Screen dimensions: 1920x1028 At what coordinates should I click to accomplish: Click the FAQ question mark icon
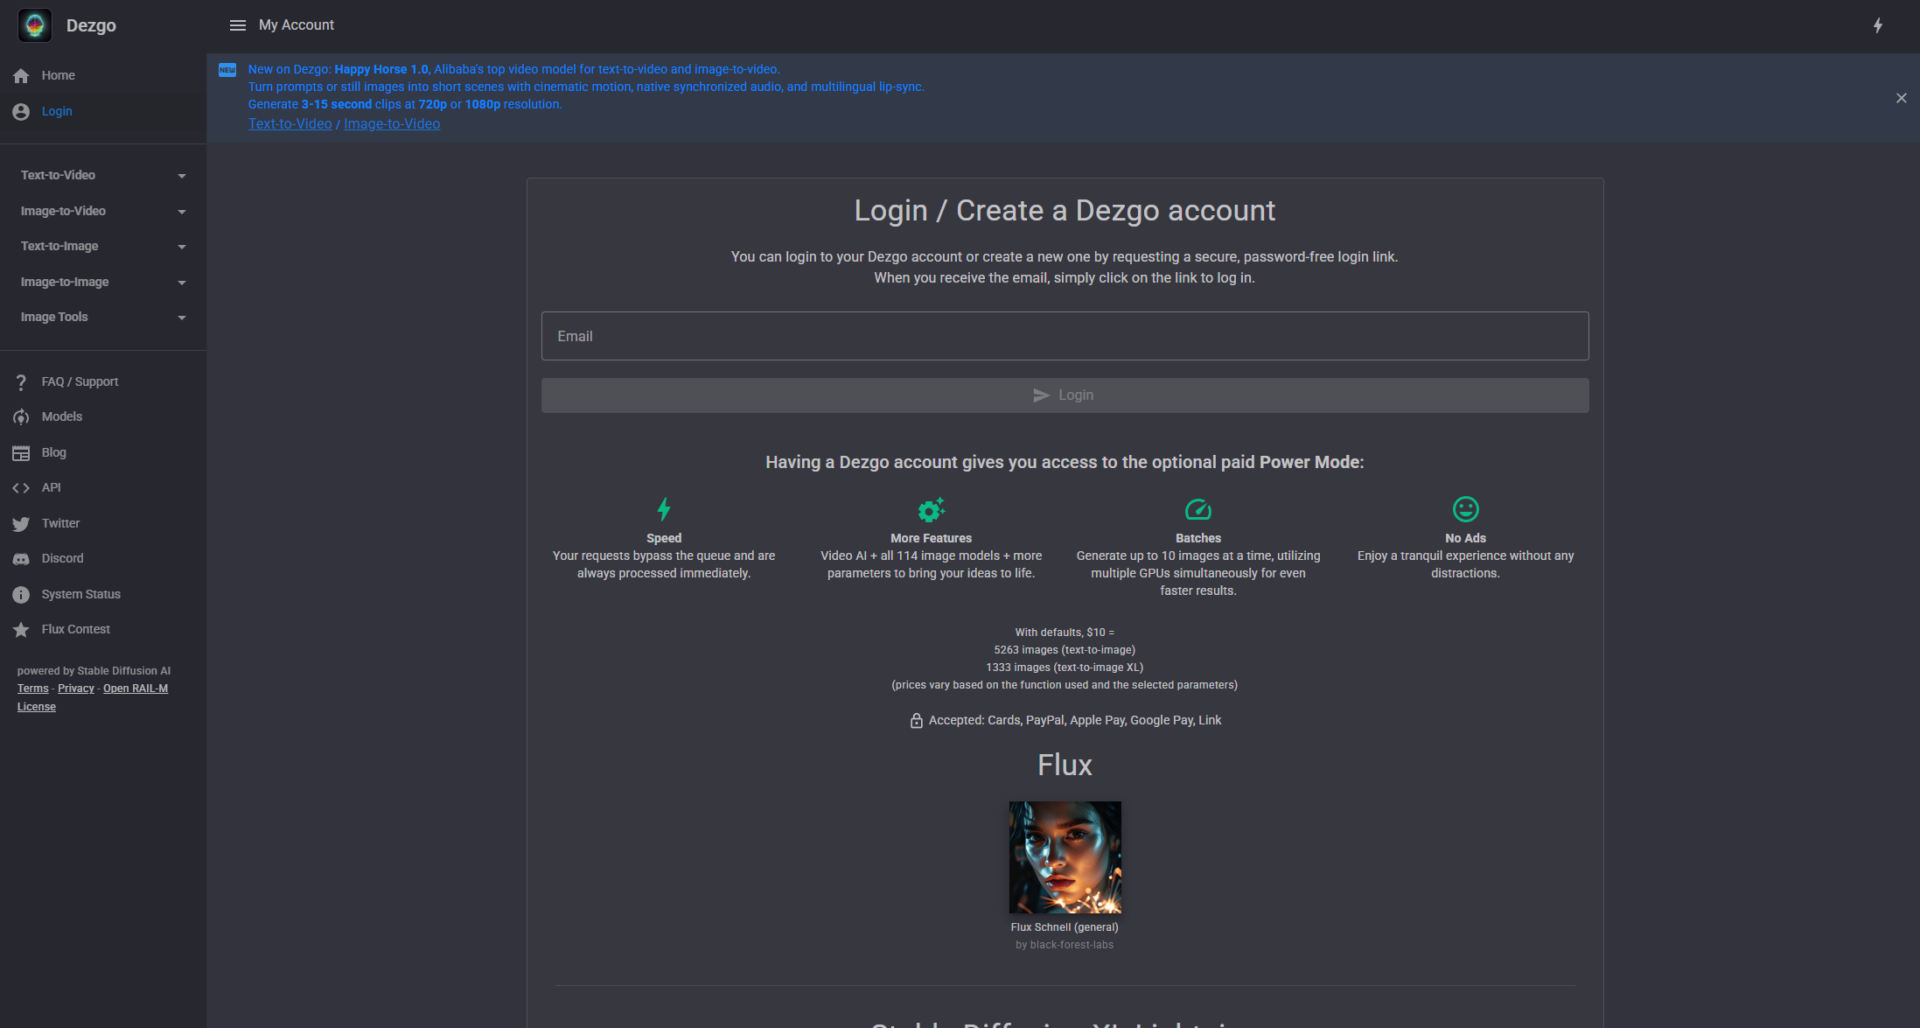[x=21, y=382]
